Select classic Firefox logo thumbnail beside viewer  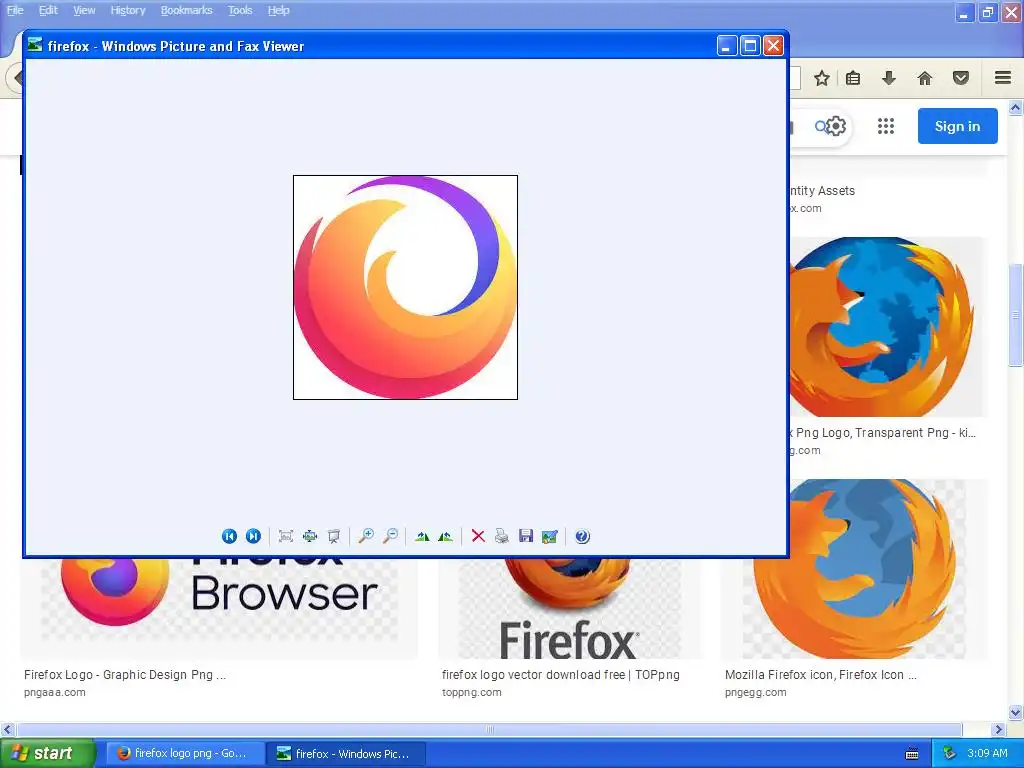(x=887, y=327)
